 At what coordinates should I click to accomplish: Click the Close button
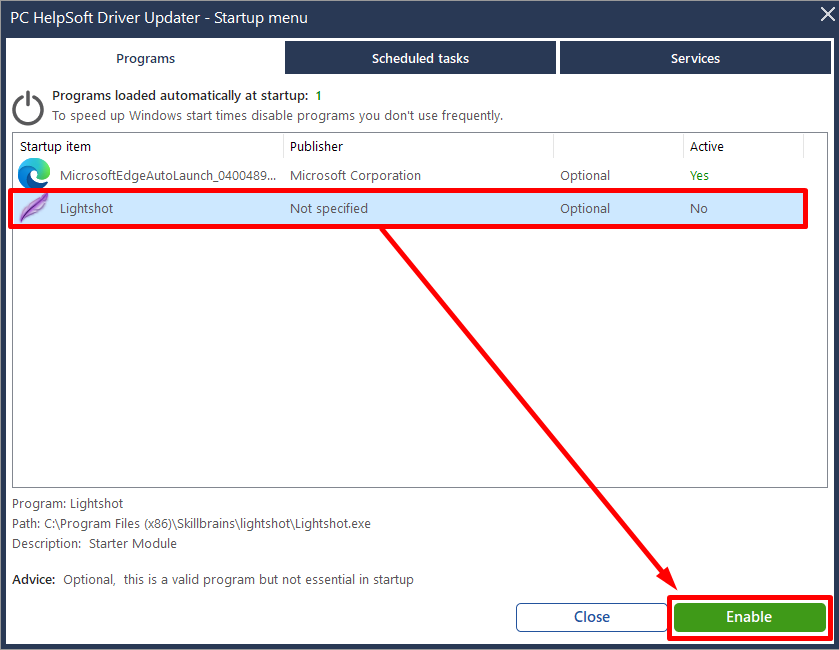pyautogui.click(x=592, y=617)
